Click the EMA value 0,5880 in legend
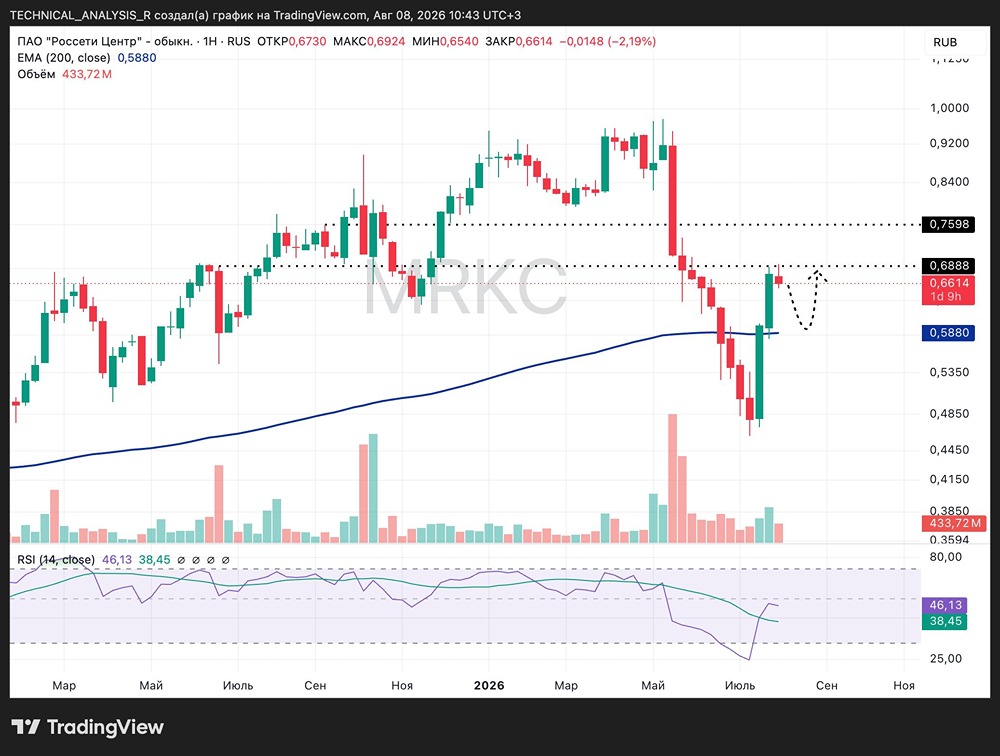The height and width of the screenshot is (756, 1000). pos(137,57)
